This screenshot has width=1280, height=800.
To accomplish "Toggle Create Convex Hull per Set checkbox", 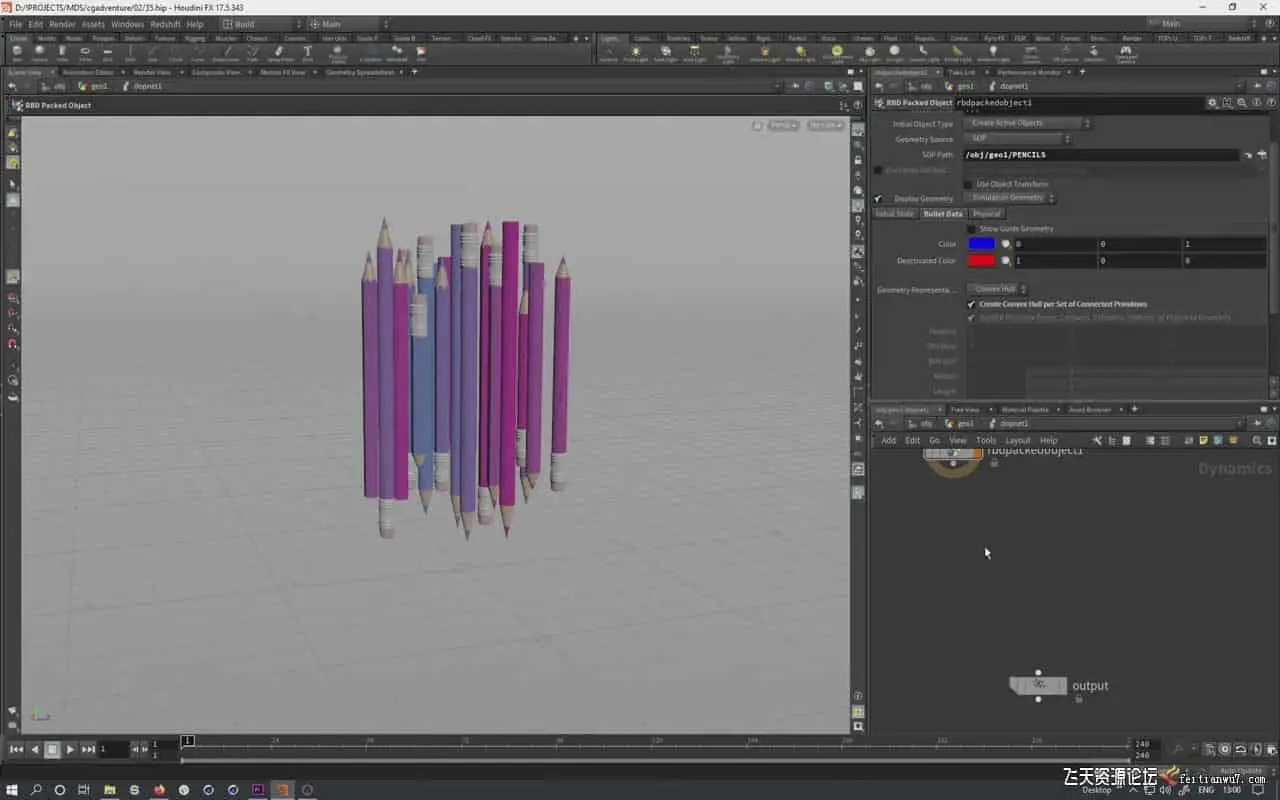I will [x=971, y=304].
